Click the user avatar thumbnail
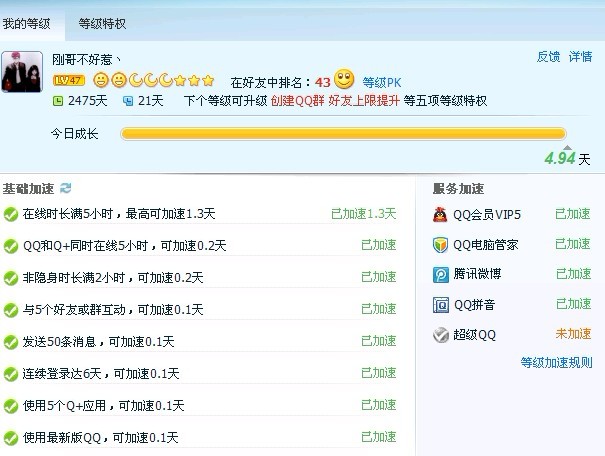 (22, 72)
